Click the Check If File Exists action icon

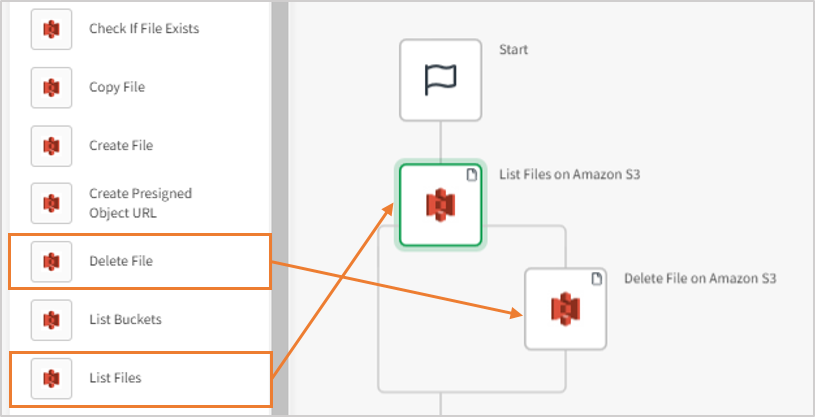click(51, 29)
